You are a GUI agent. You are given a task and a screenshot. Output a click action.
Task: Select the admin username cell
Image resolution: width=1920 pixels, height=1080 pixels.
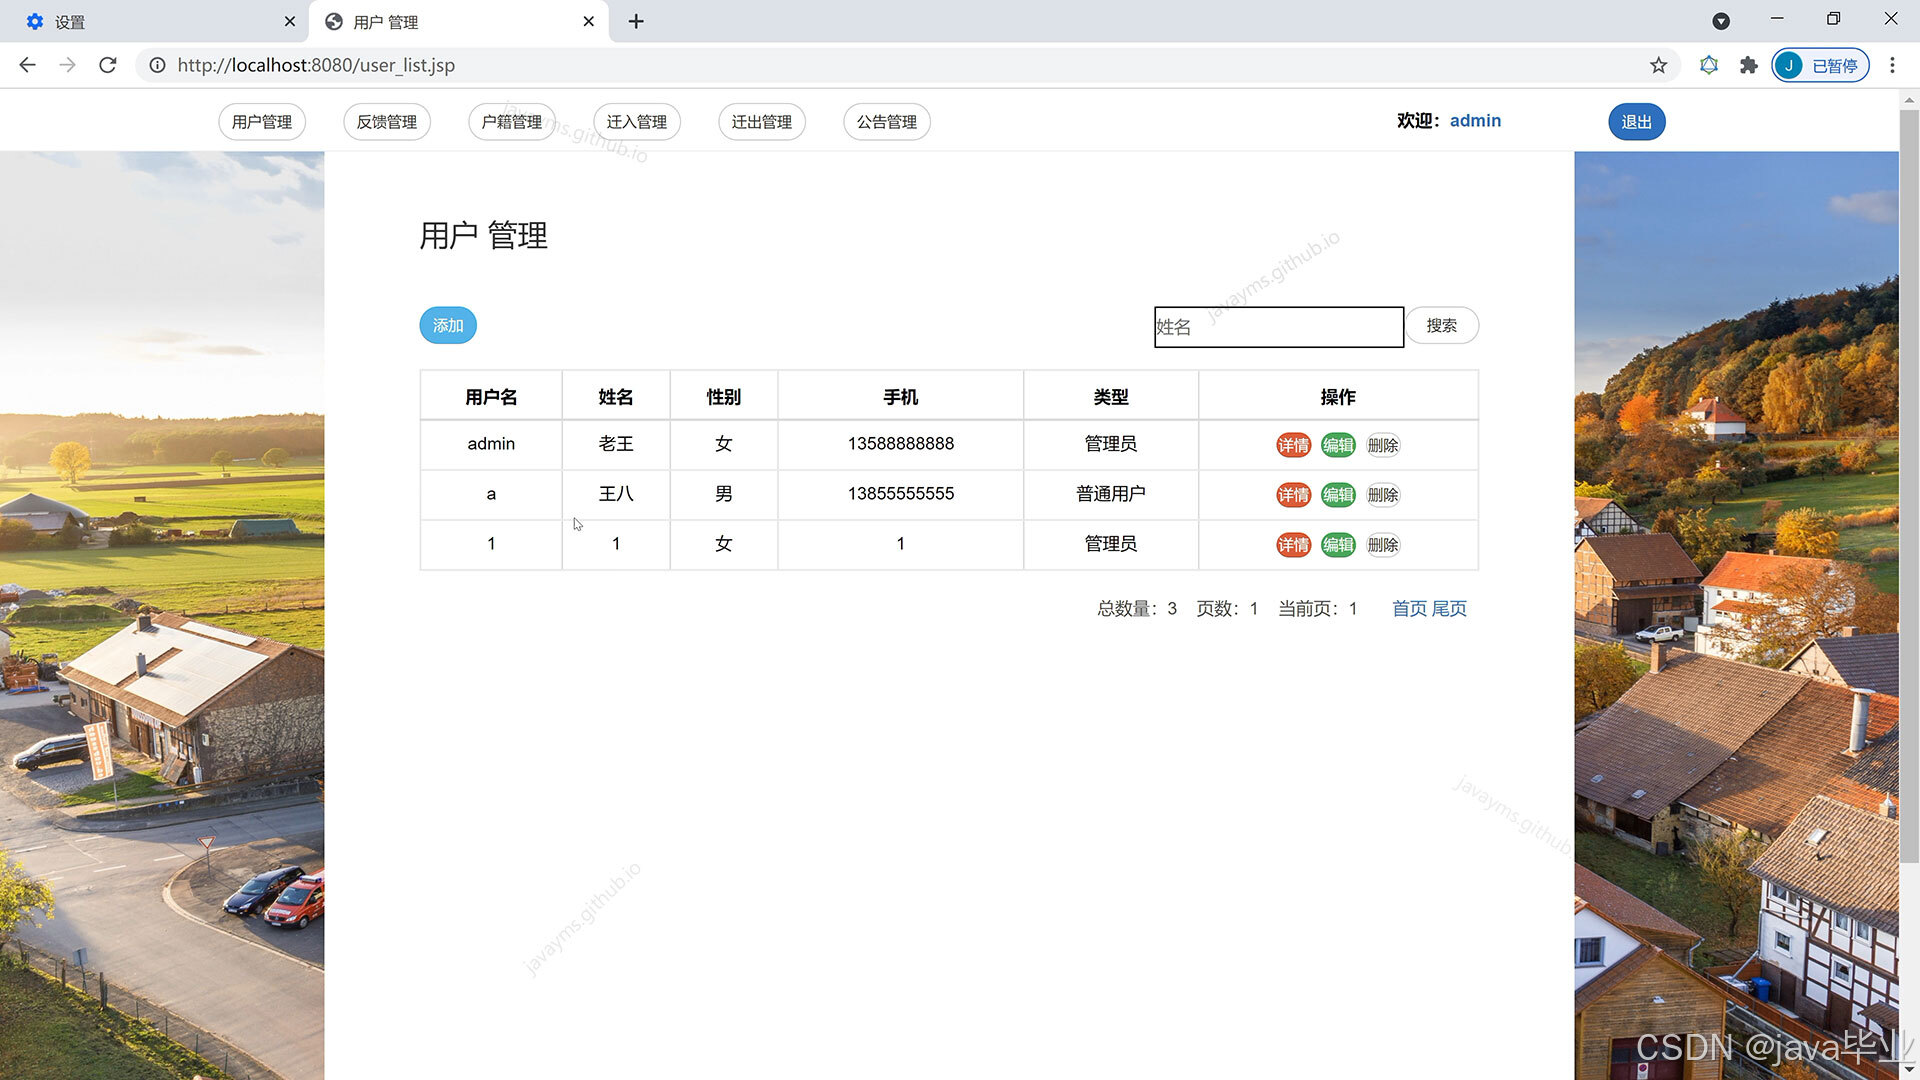(491, 444)
